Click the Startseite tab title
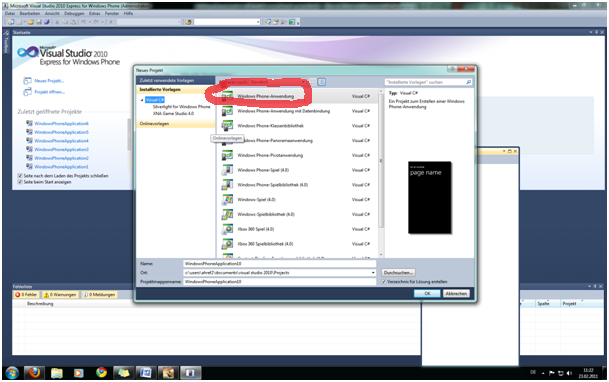The image size is (609, 382). pos(21,33)
